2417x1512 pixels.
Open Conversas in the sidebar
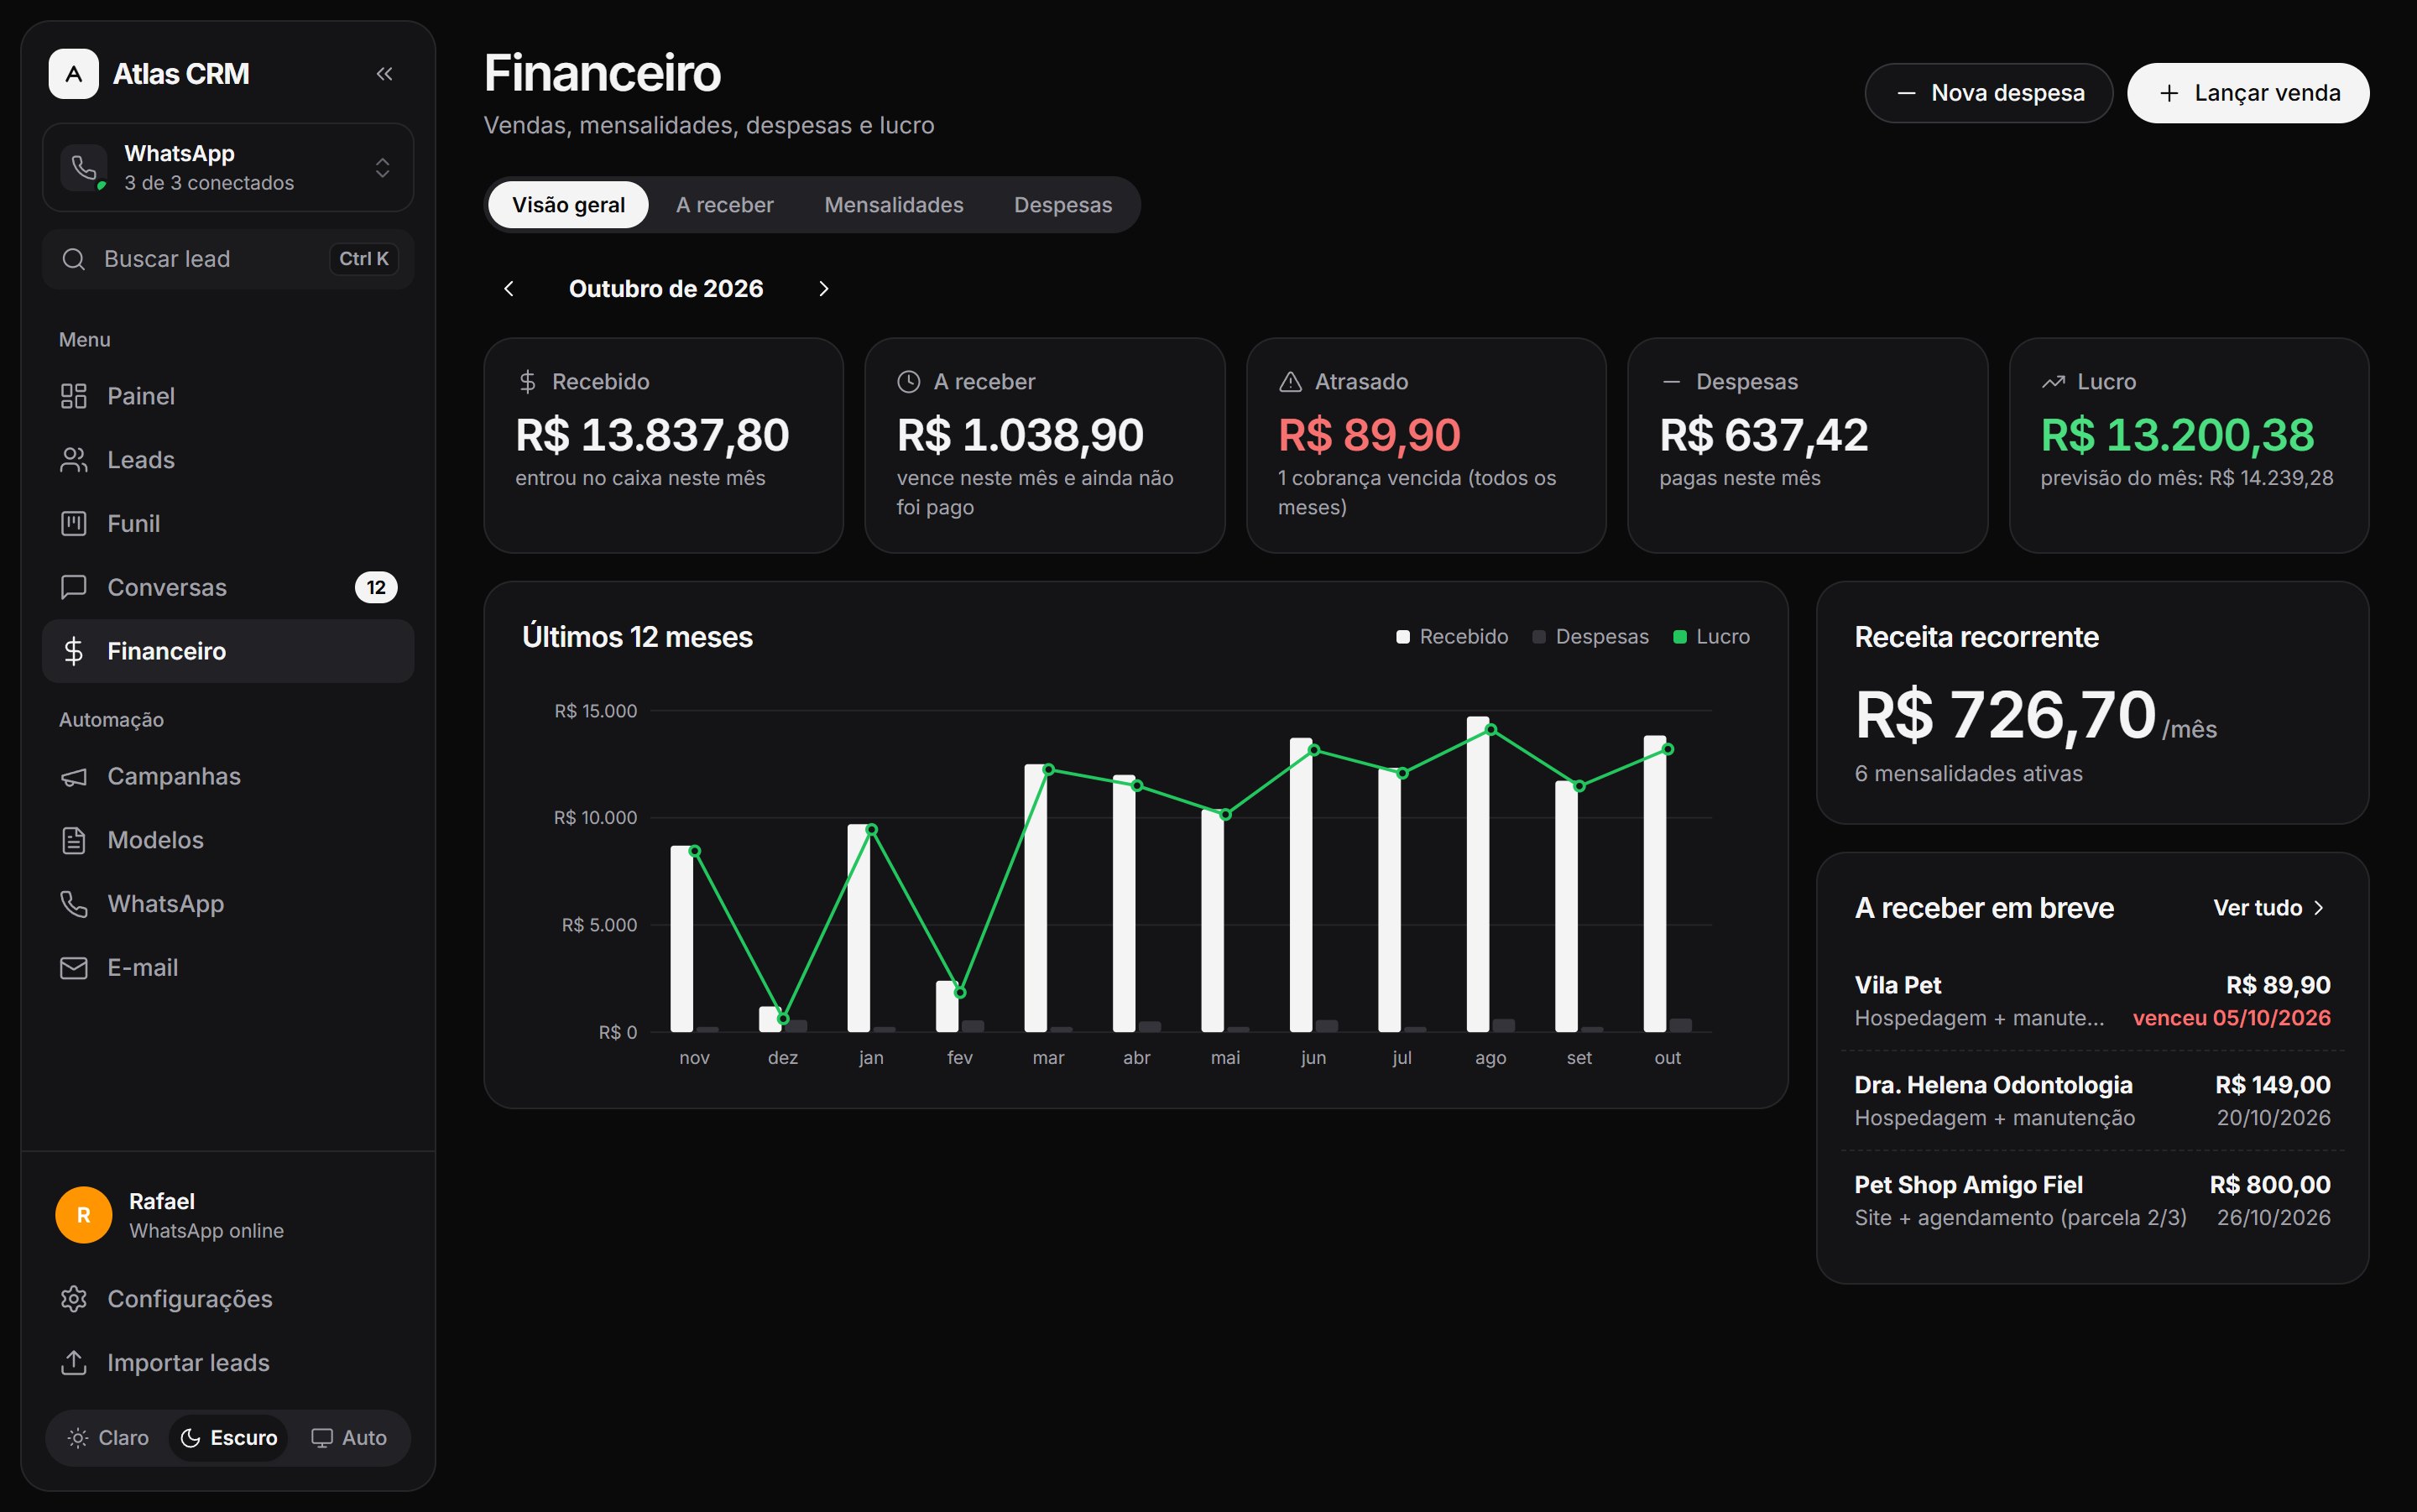(x=228, y=587)
